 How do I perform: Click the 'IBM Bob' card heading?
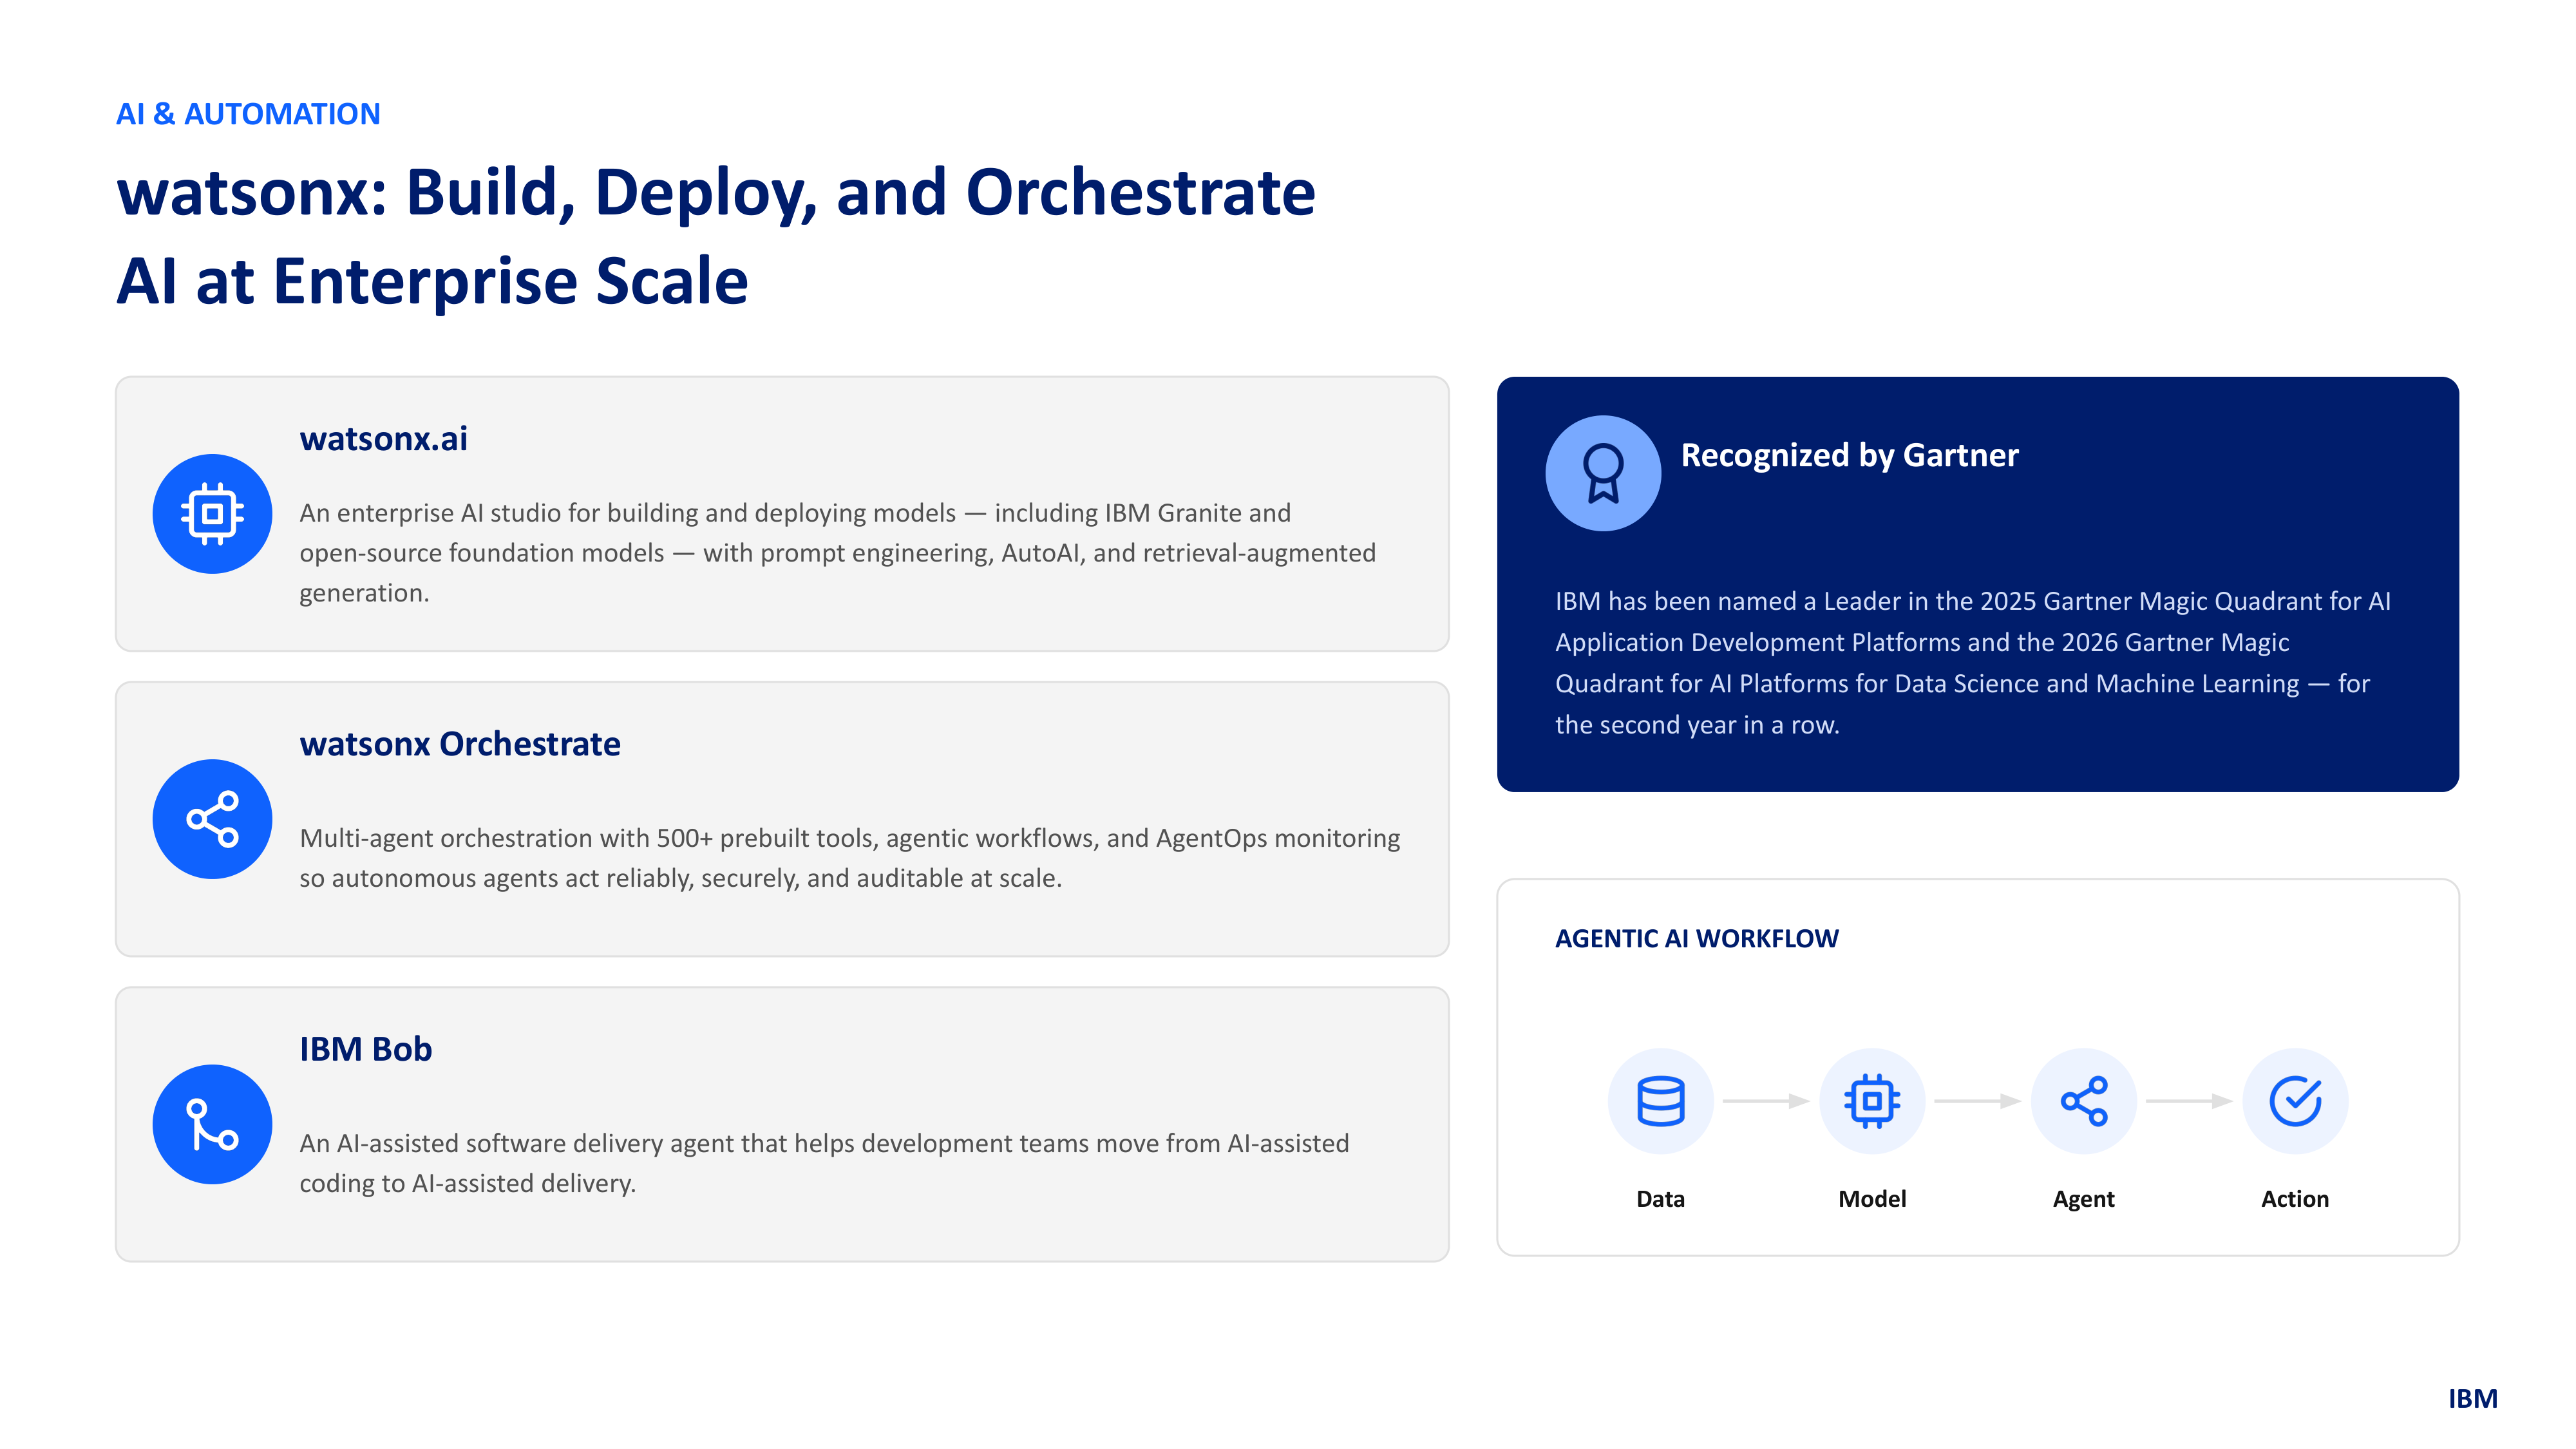point(366,1049)
